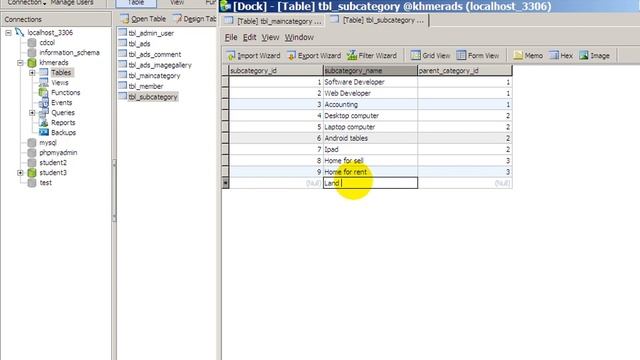
Task: Switch to the tbl_subcategory tab
Action: [378, 20]
